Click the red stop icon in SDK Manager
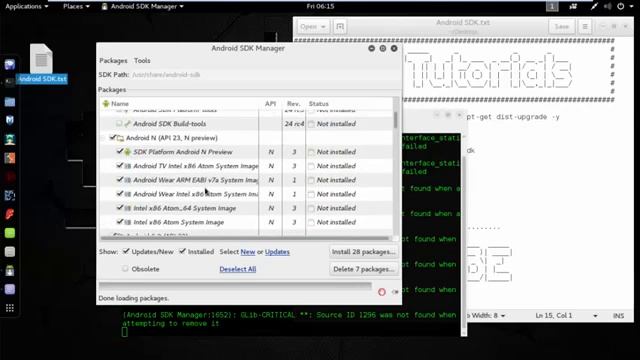 pos(382,292)
